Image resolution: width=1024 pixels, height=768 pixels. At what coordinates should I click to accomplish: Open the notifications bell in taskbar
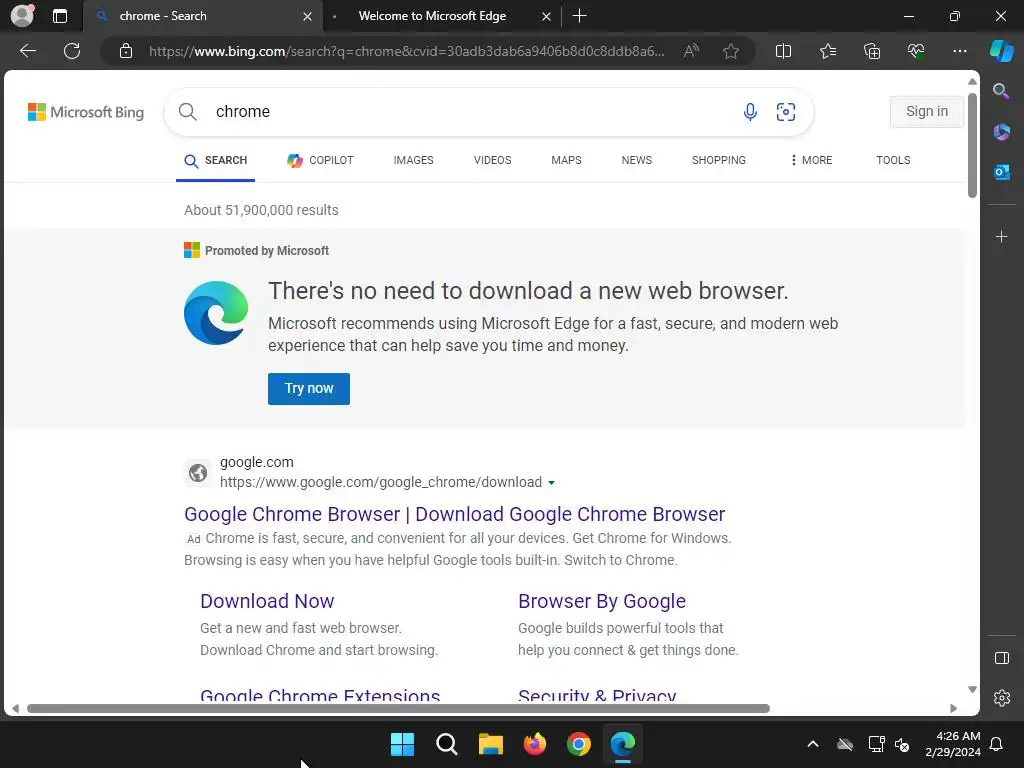[997, 744]
